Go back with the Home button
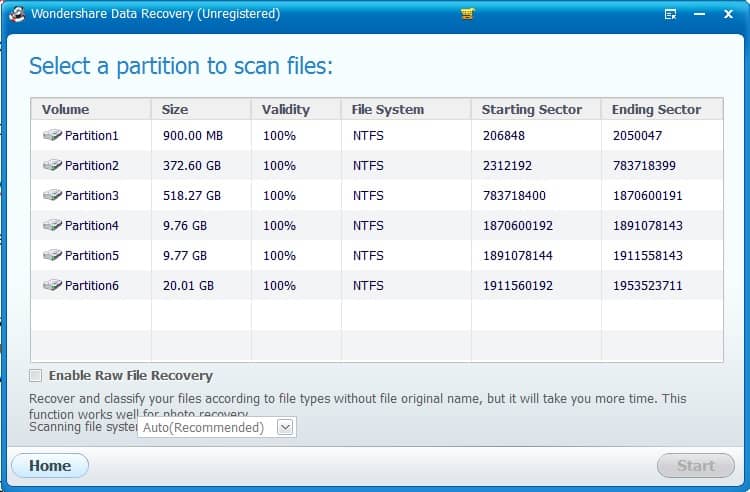This screenshot has width=750, height=492. [x=50, y=466]
